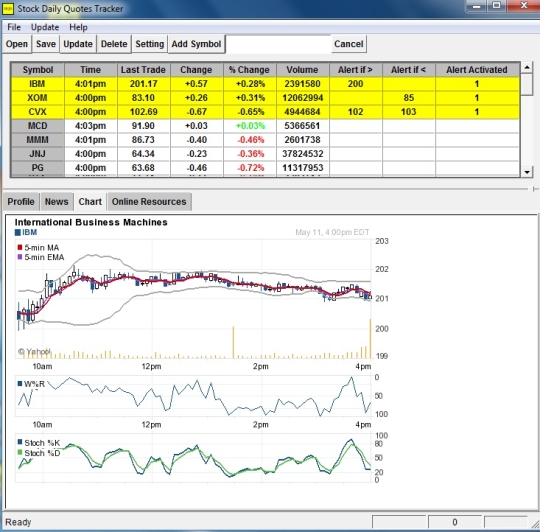Click CVX Alert if < cell 103

(408, 112)
